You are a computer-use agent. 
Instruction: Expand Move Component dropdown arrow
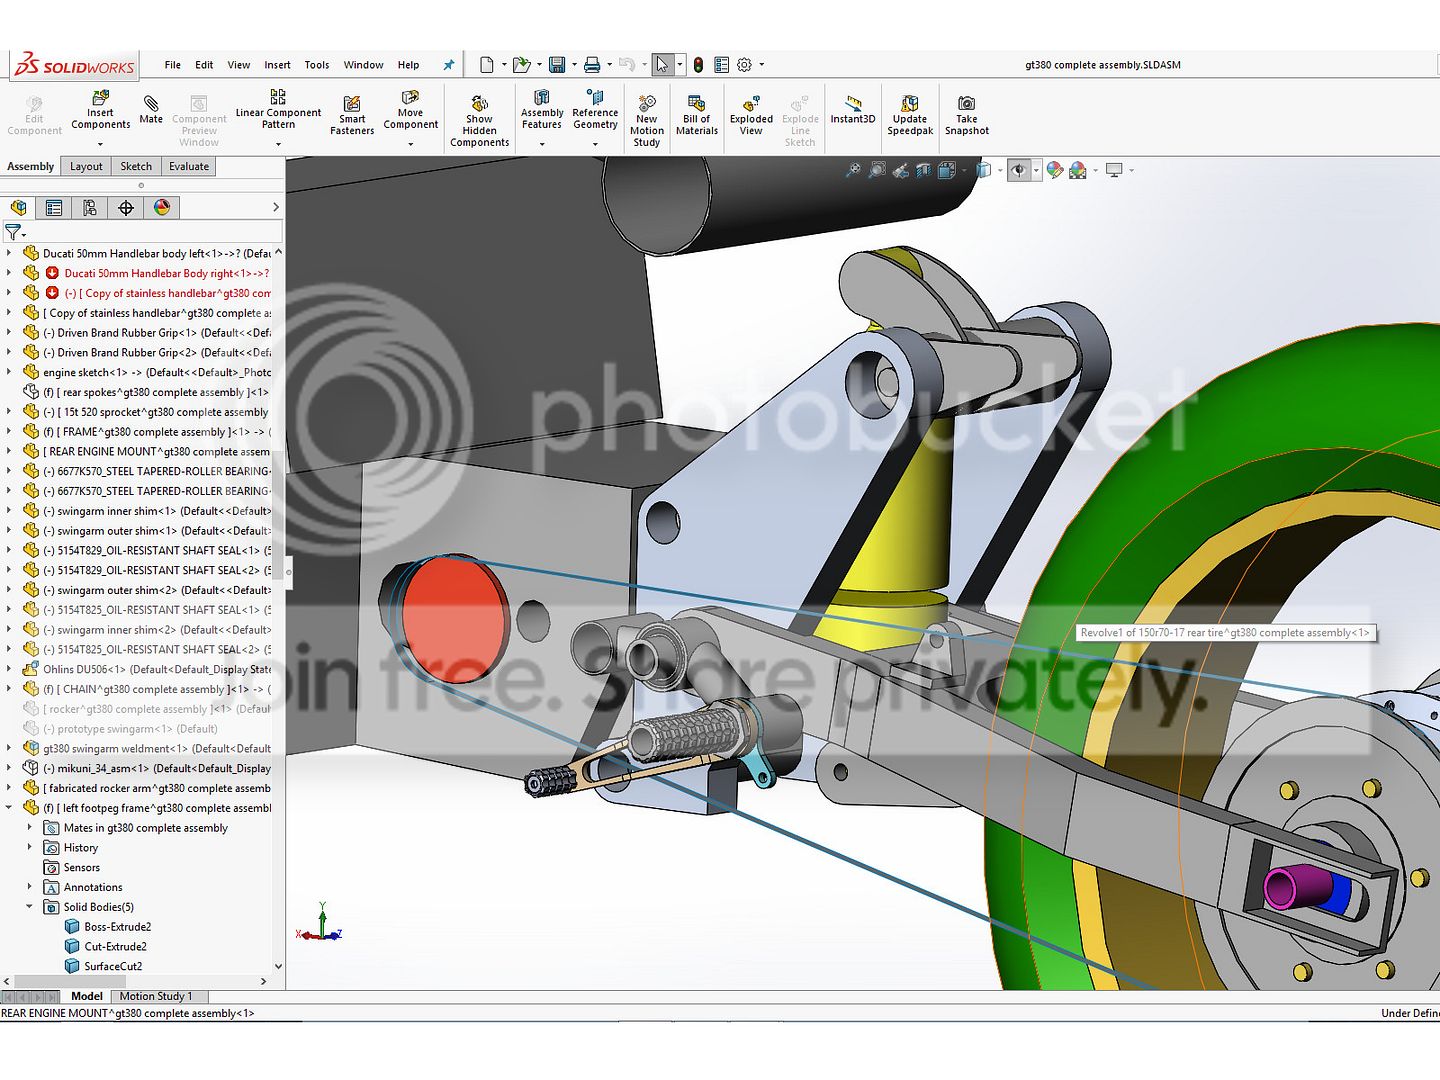[410, 144]
